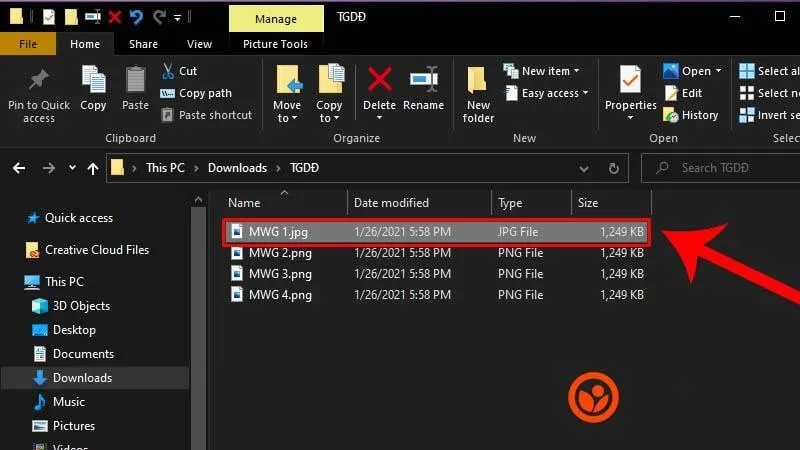Sort by Name column header

tap(286, 203)
